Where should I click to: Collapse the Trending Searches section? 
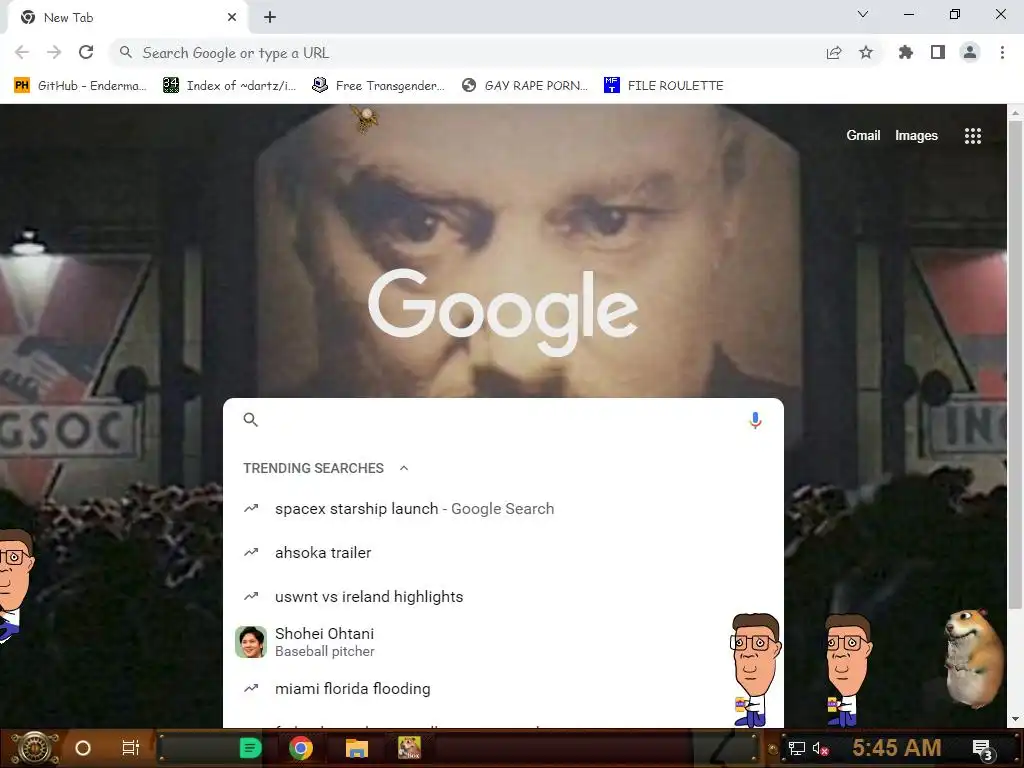(404, 468)
